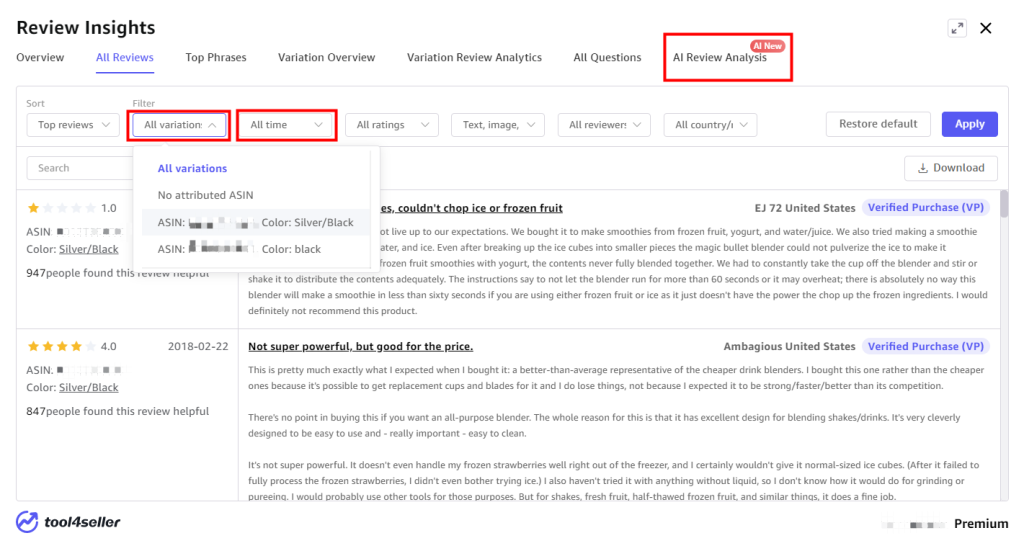Click the Apply button

coord(969,124)
